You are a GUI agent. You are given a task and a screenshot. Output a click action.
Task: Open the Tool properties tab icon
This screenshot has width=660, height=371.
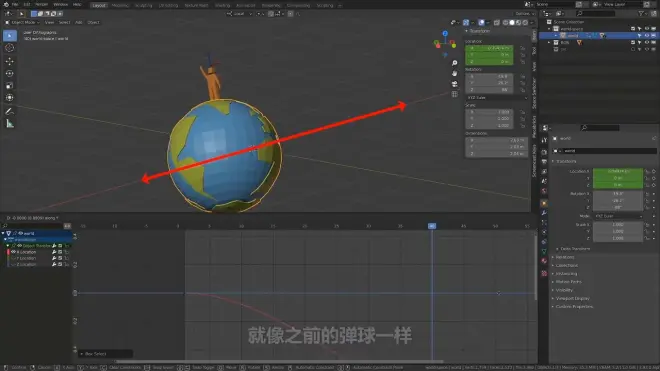544,140
